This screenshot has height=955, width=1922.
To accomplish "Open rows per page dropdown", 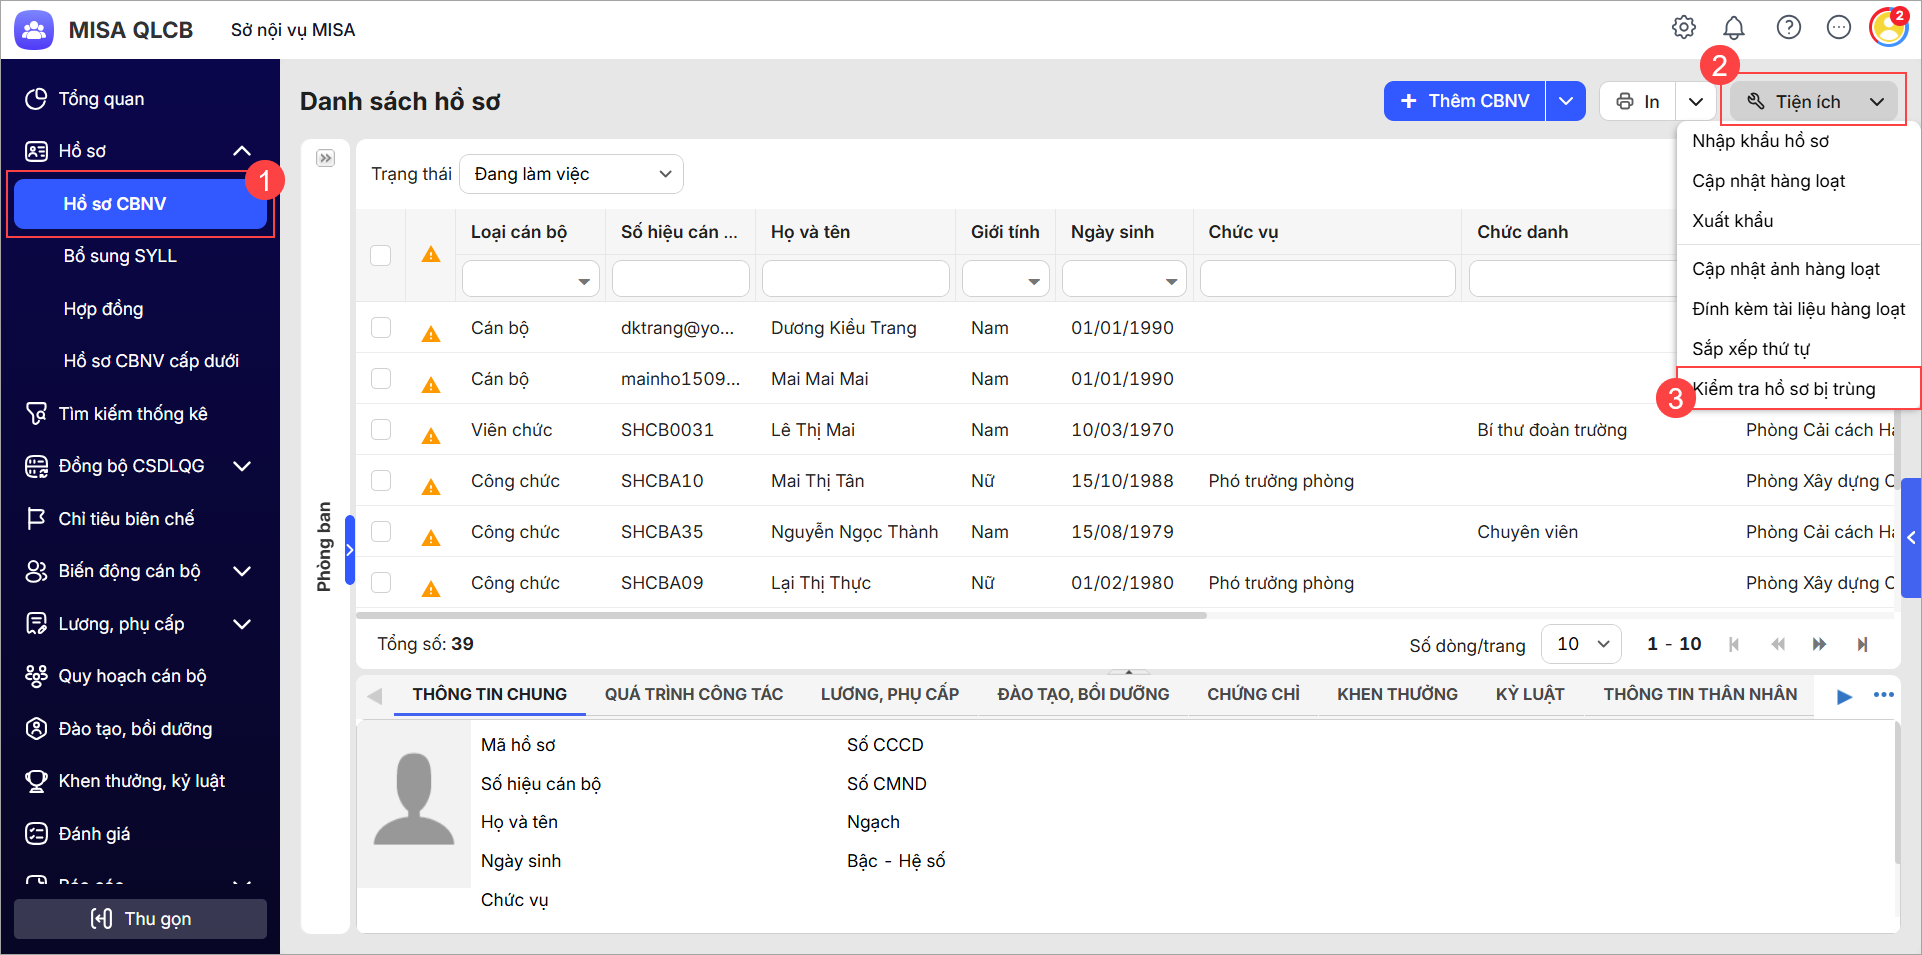I will (x=1581, y=645).
